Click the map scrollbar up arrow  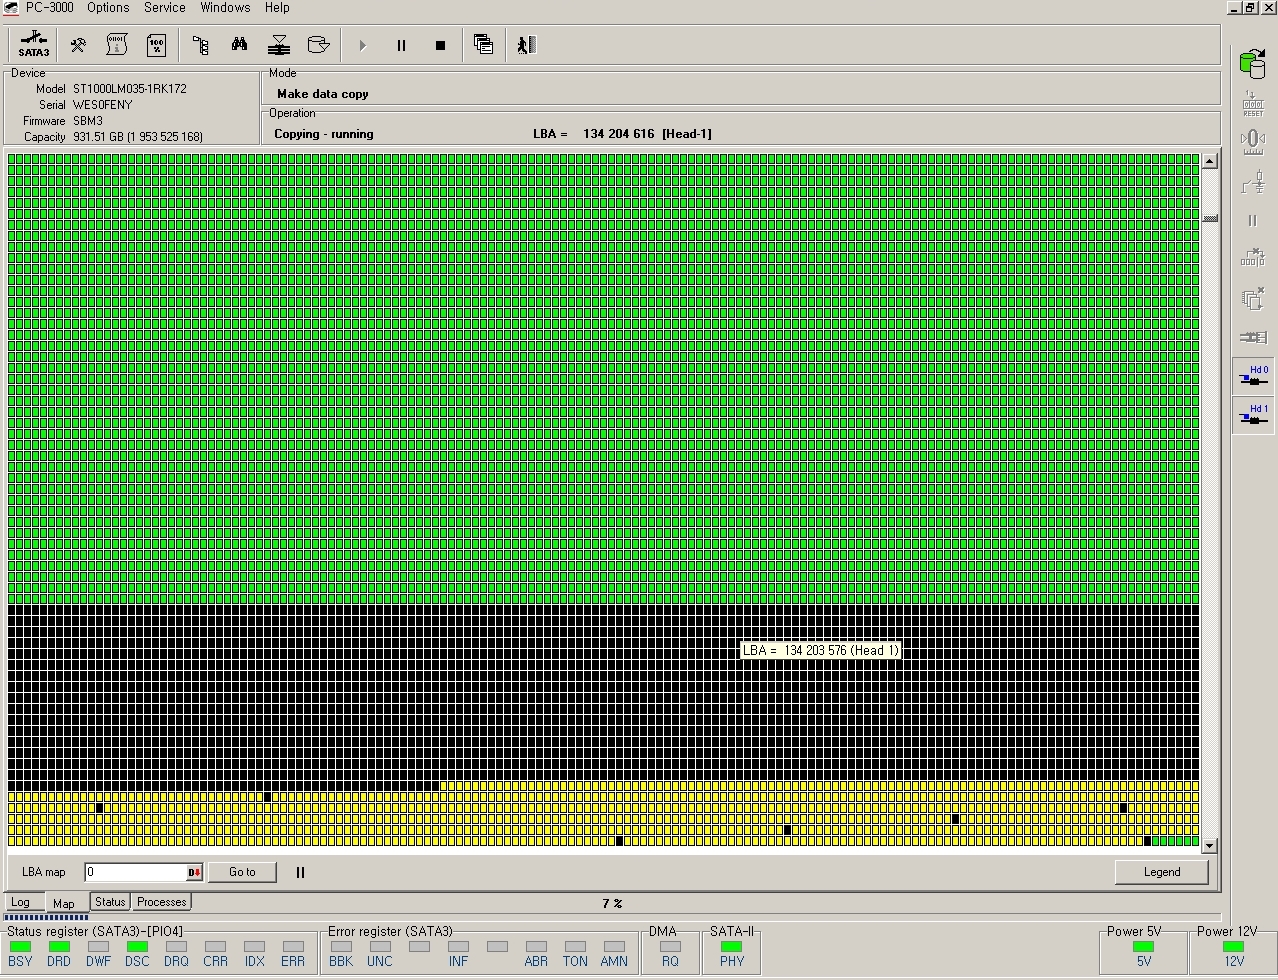pyautogui.click(x=1210, y=161)
